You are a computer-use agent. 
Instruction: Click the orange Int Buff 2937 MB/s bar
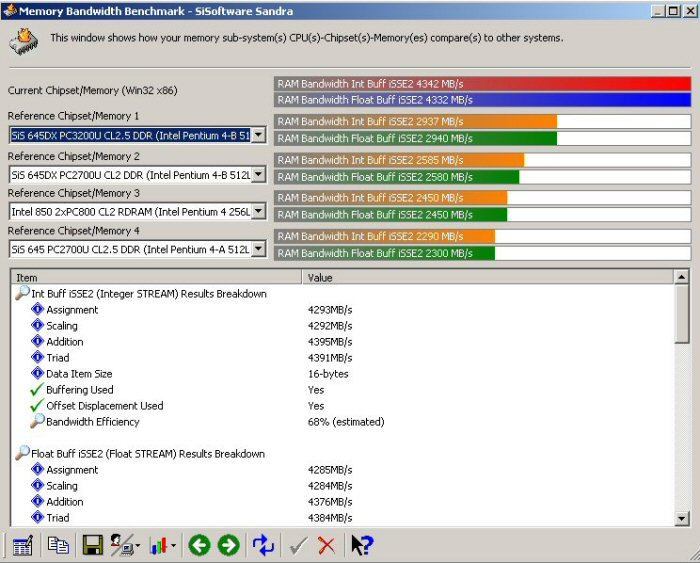click(x=416, y=121)
